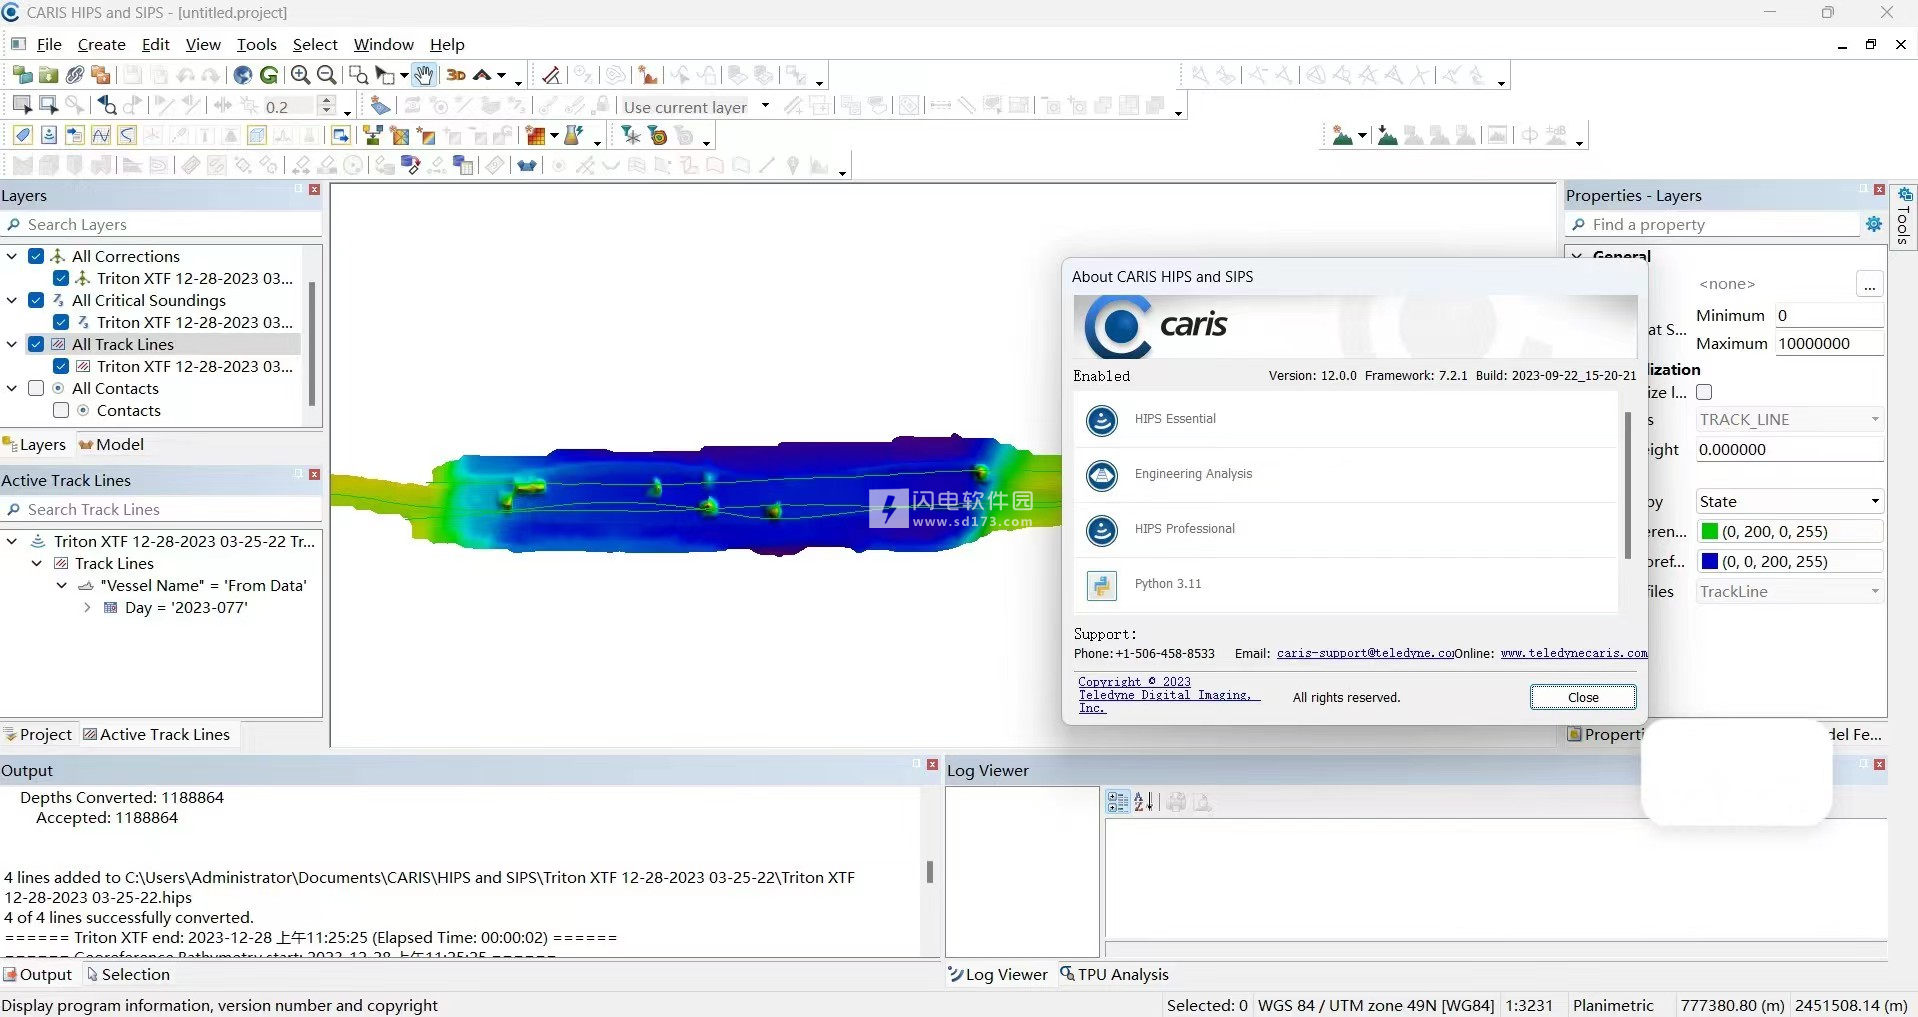The image size is (1918, 1017).
Task: Select the zoom-to-area box tool
Action: (x=358, y=75)
